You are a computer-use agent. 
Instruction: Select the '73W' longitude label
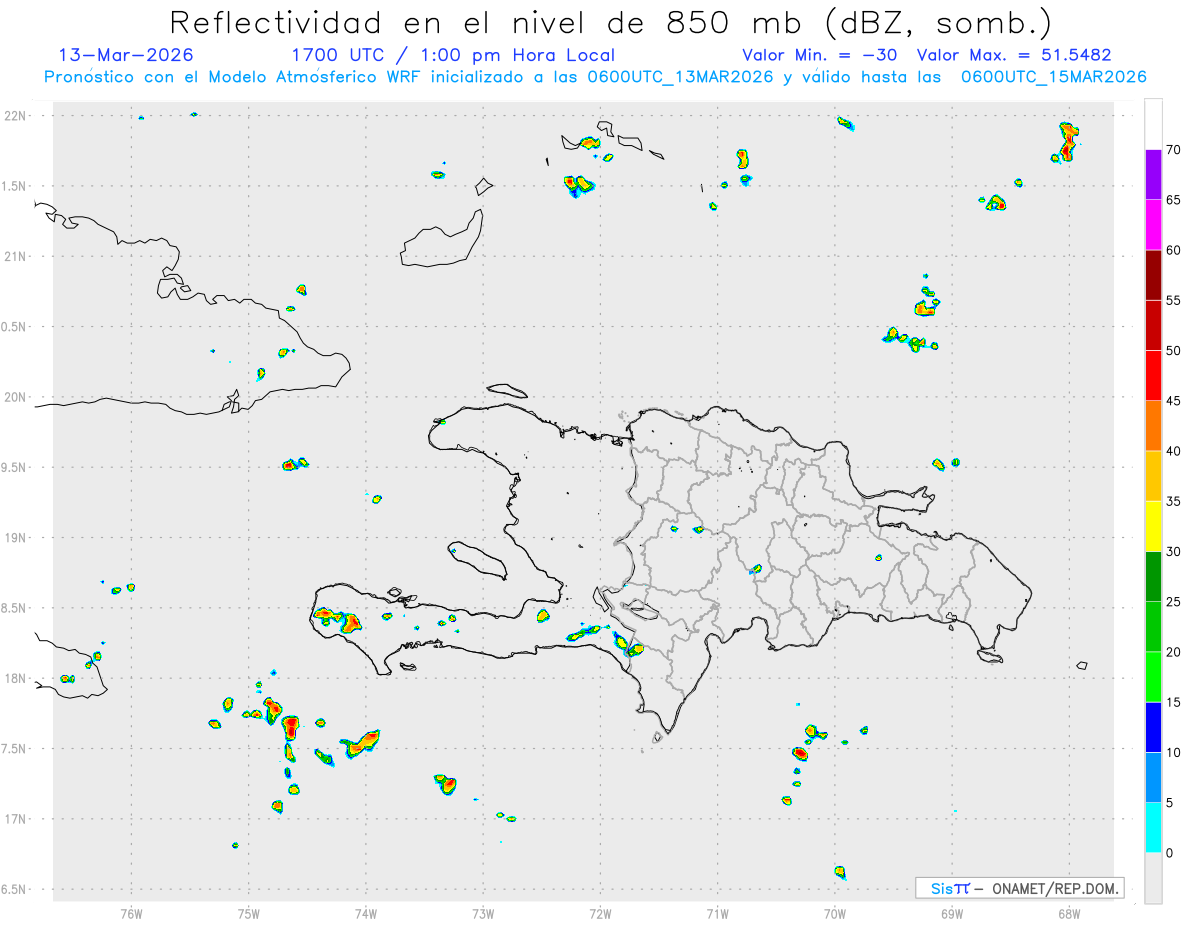click(483, 913)
